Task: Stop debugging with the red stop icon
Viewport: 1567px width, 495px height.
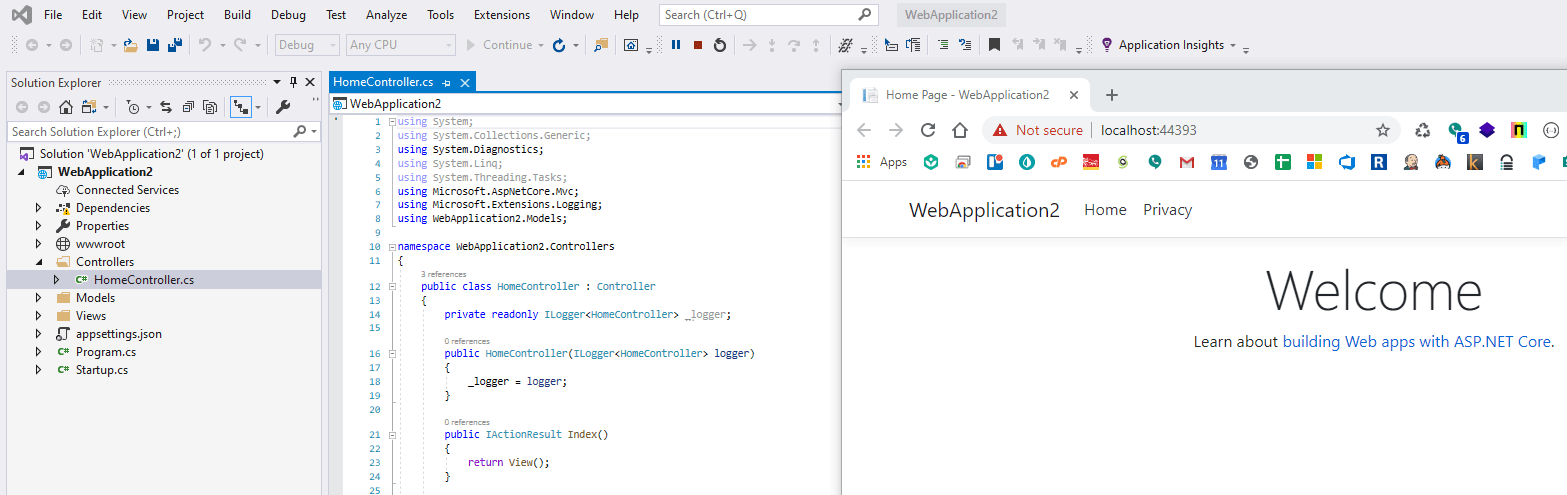Action: (697, 45)
